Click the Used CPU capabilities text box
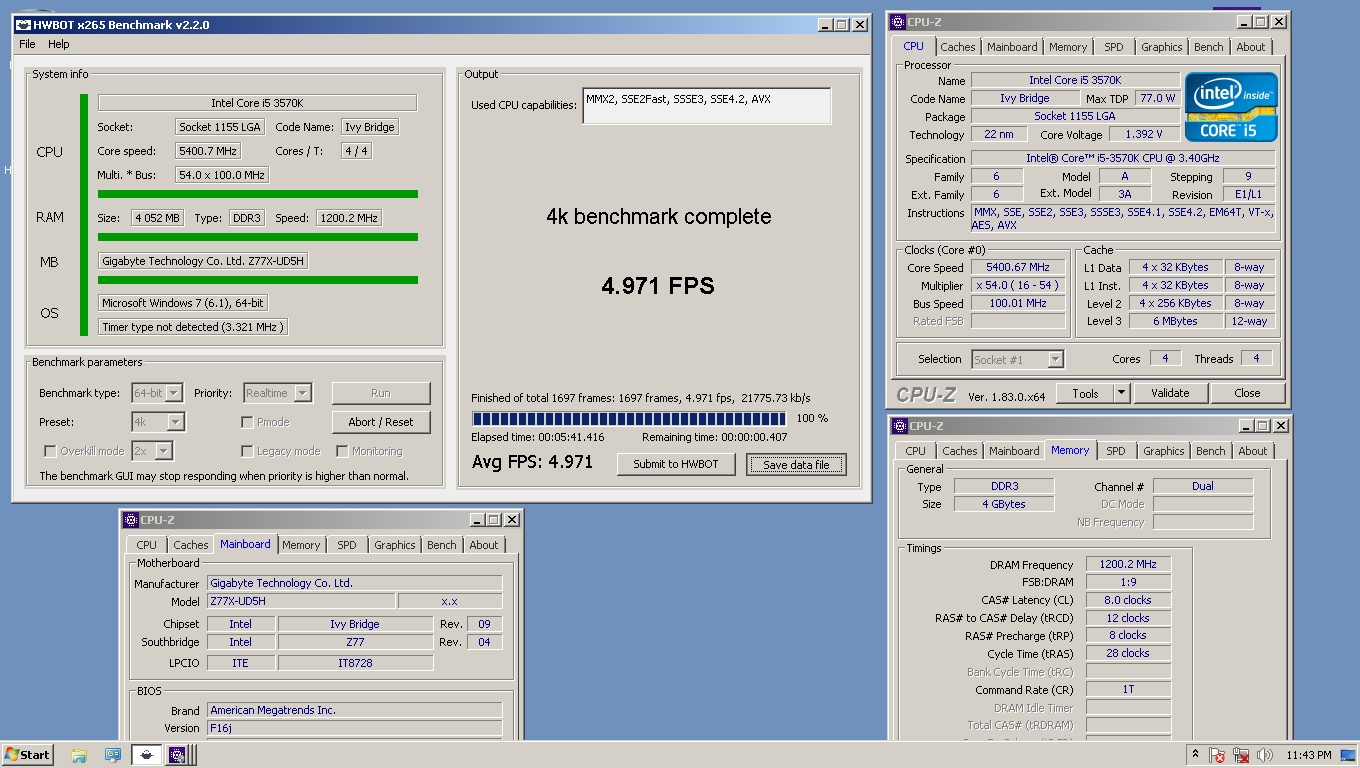This screenshot has width=1360, height=768. (x=707, y=106)
